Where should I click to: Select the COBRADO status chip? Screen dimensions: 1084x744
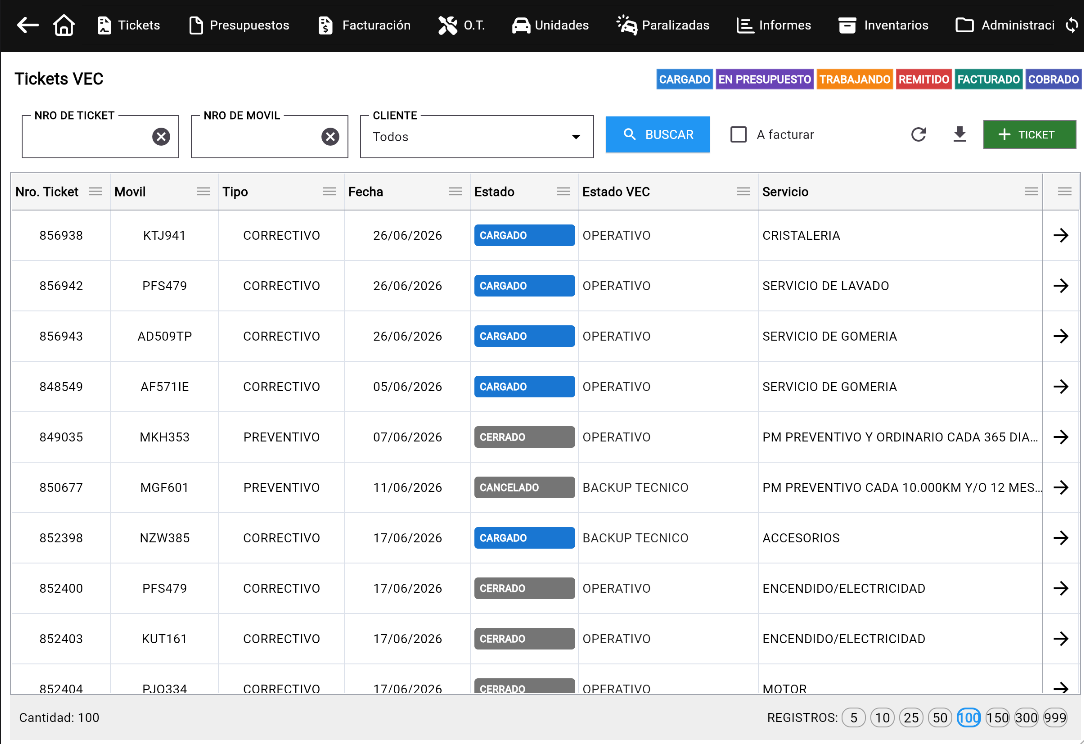click(1053, 79)
